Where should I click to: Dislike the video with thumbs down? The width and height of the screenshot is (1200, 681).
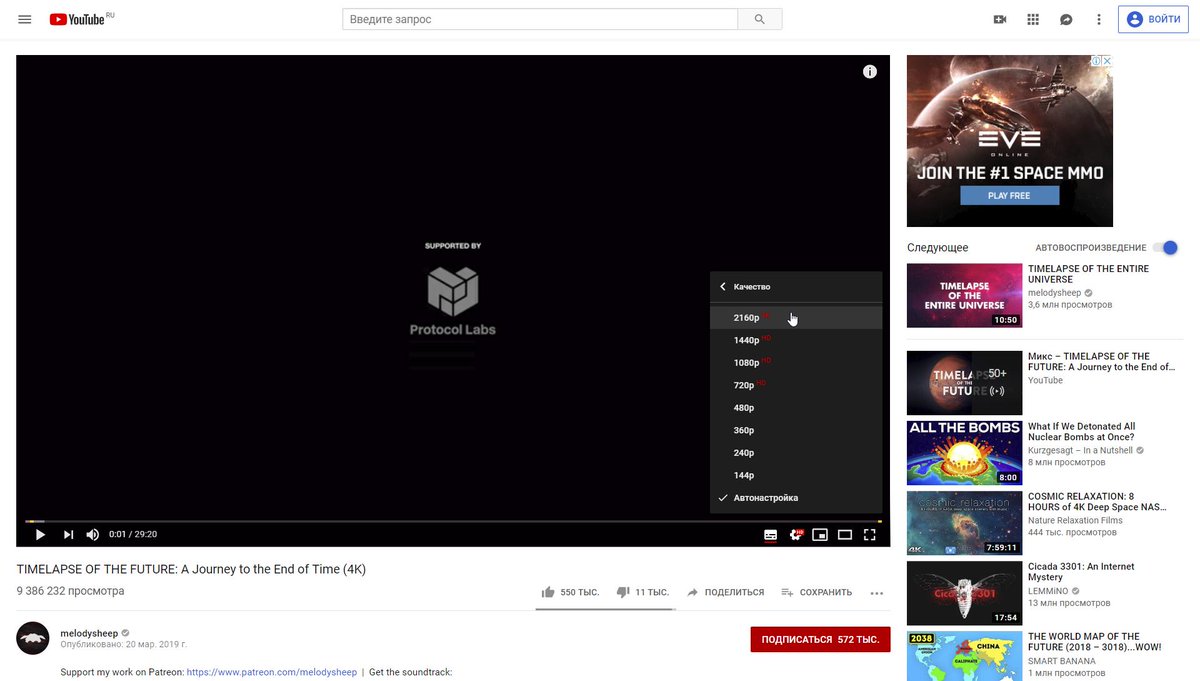pos(642,592)
